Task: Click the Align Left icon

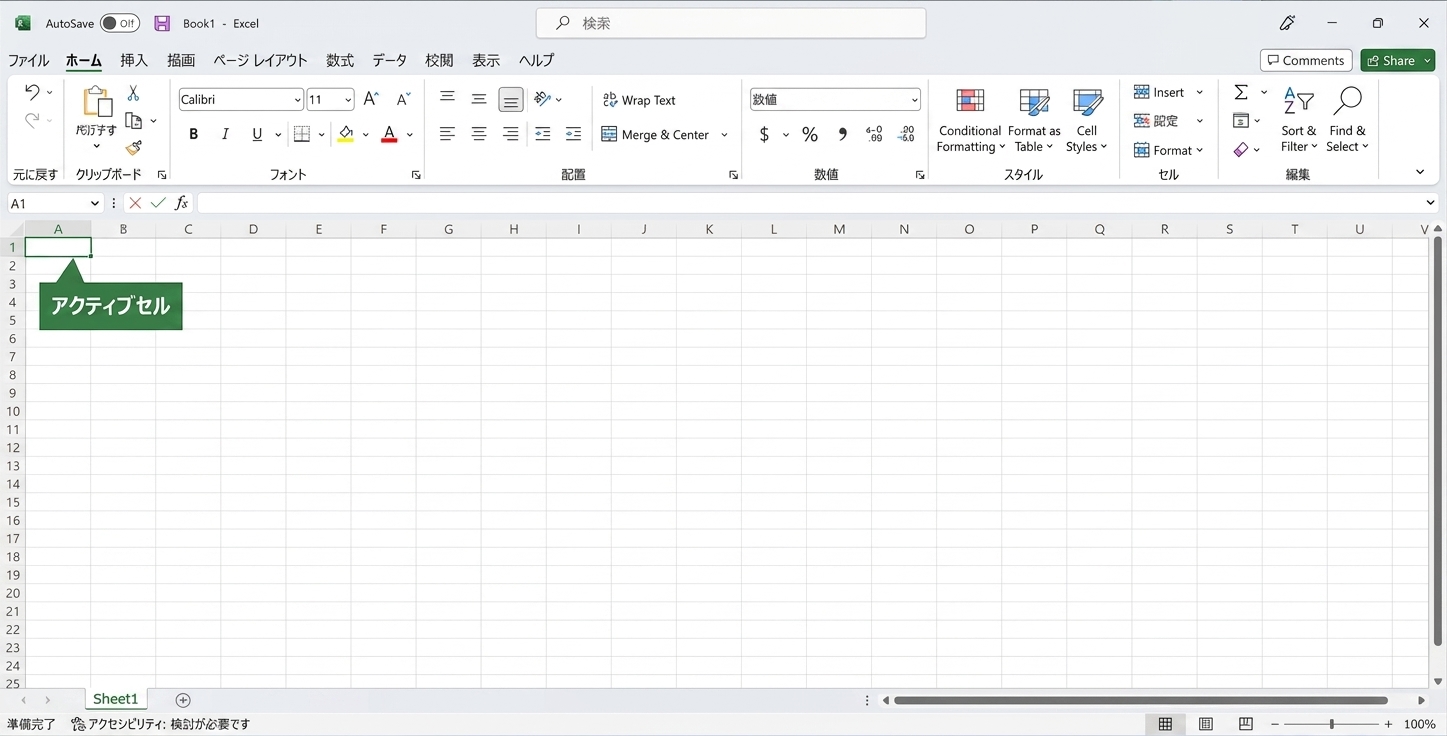Action: coord(447,134)
